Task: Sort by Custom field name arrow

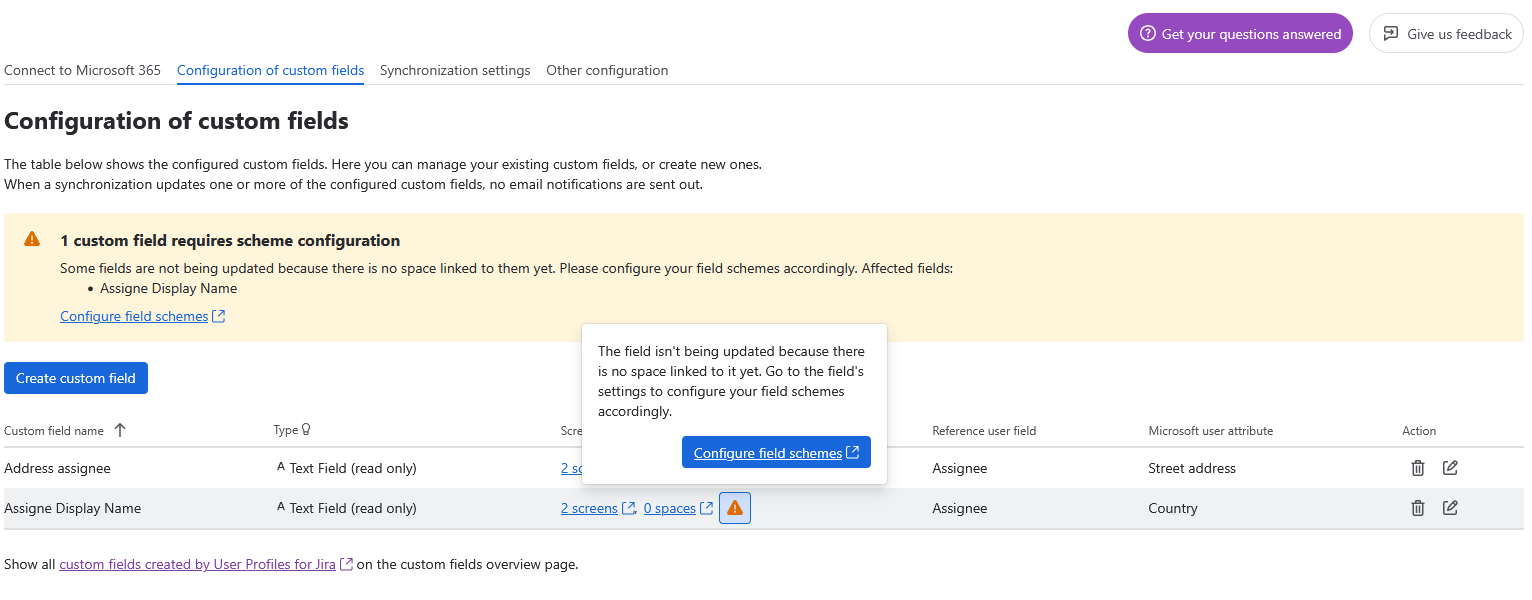Action: (120, 431)
